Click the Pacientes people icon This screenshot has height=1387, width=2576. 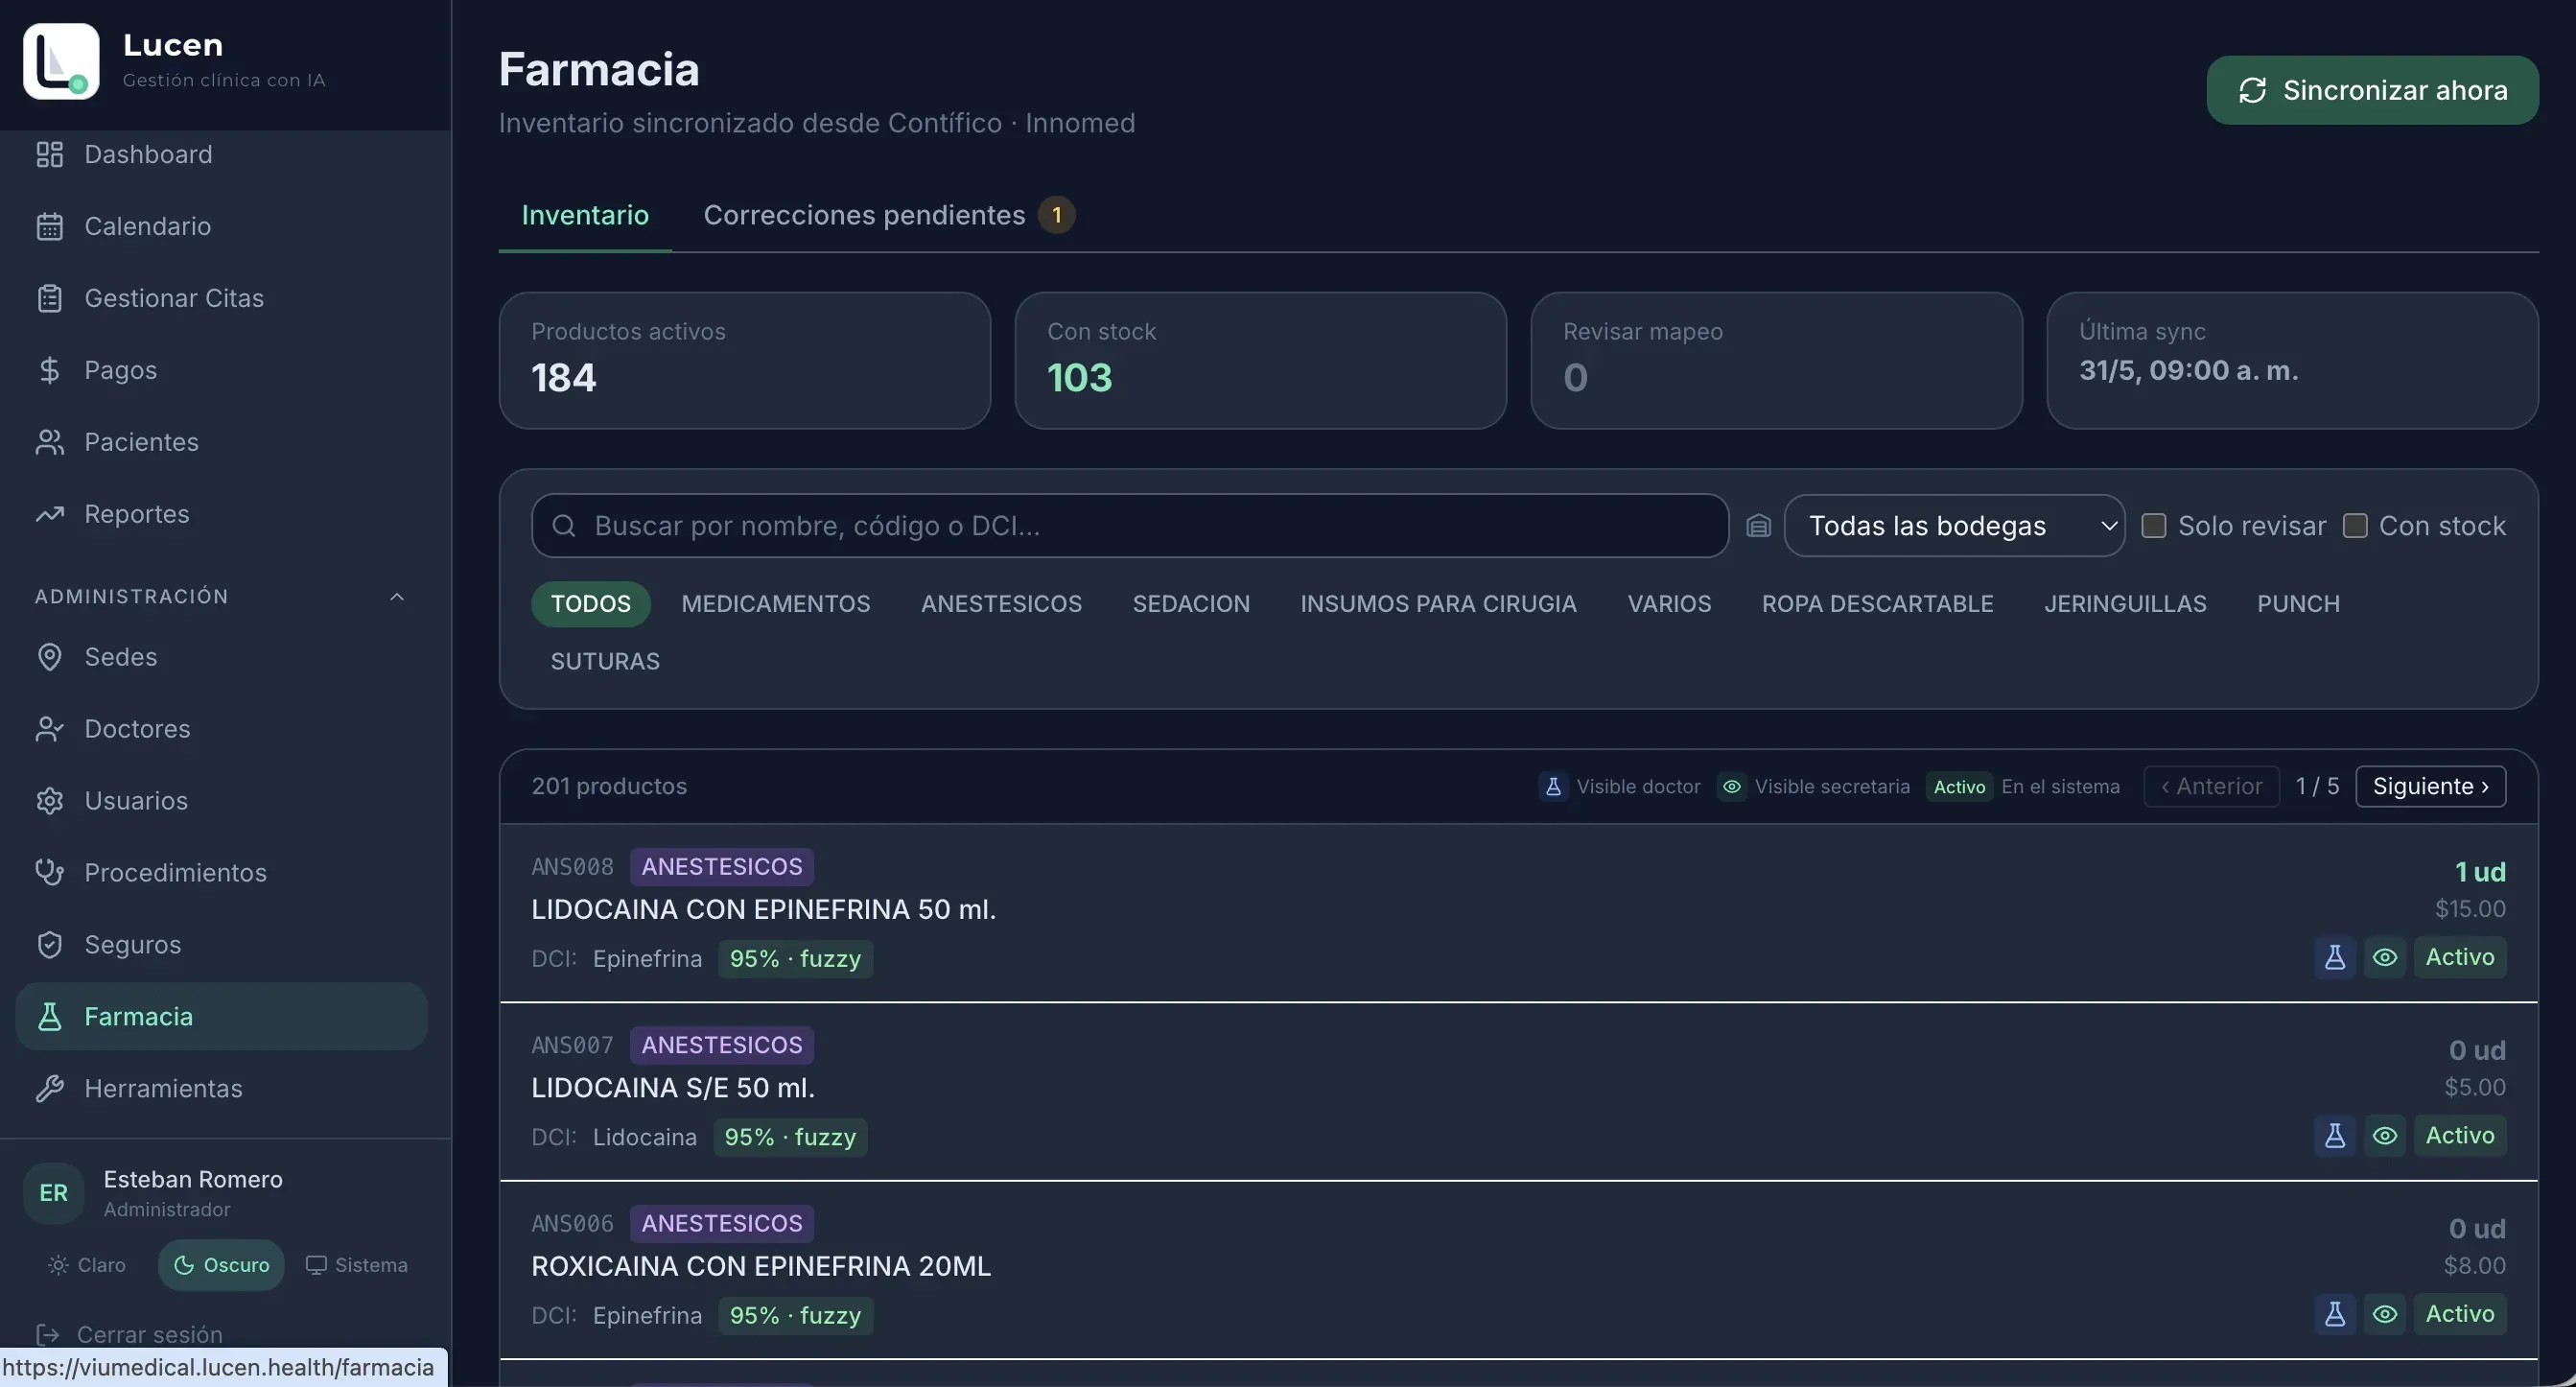[49, 442]
